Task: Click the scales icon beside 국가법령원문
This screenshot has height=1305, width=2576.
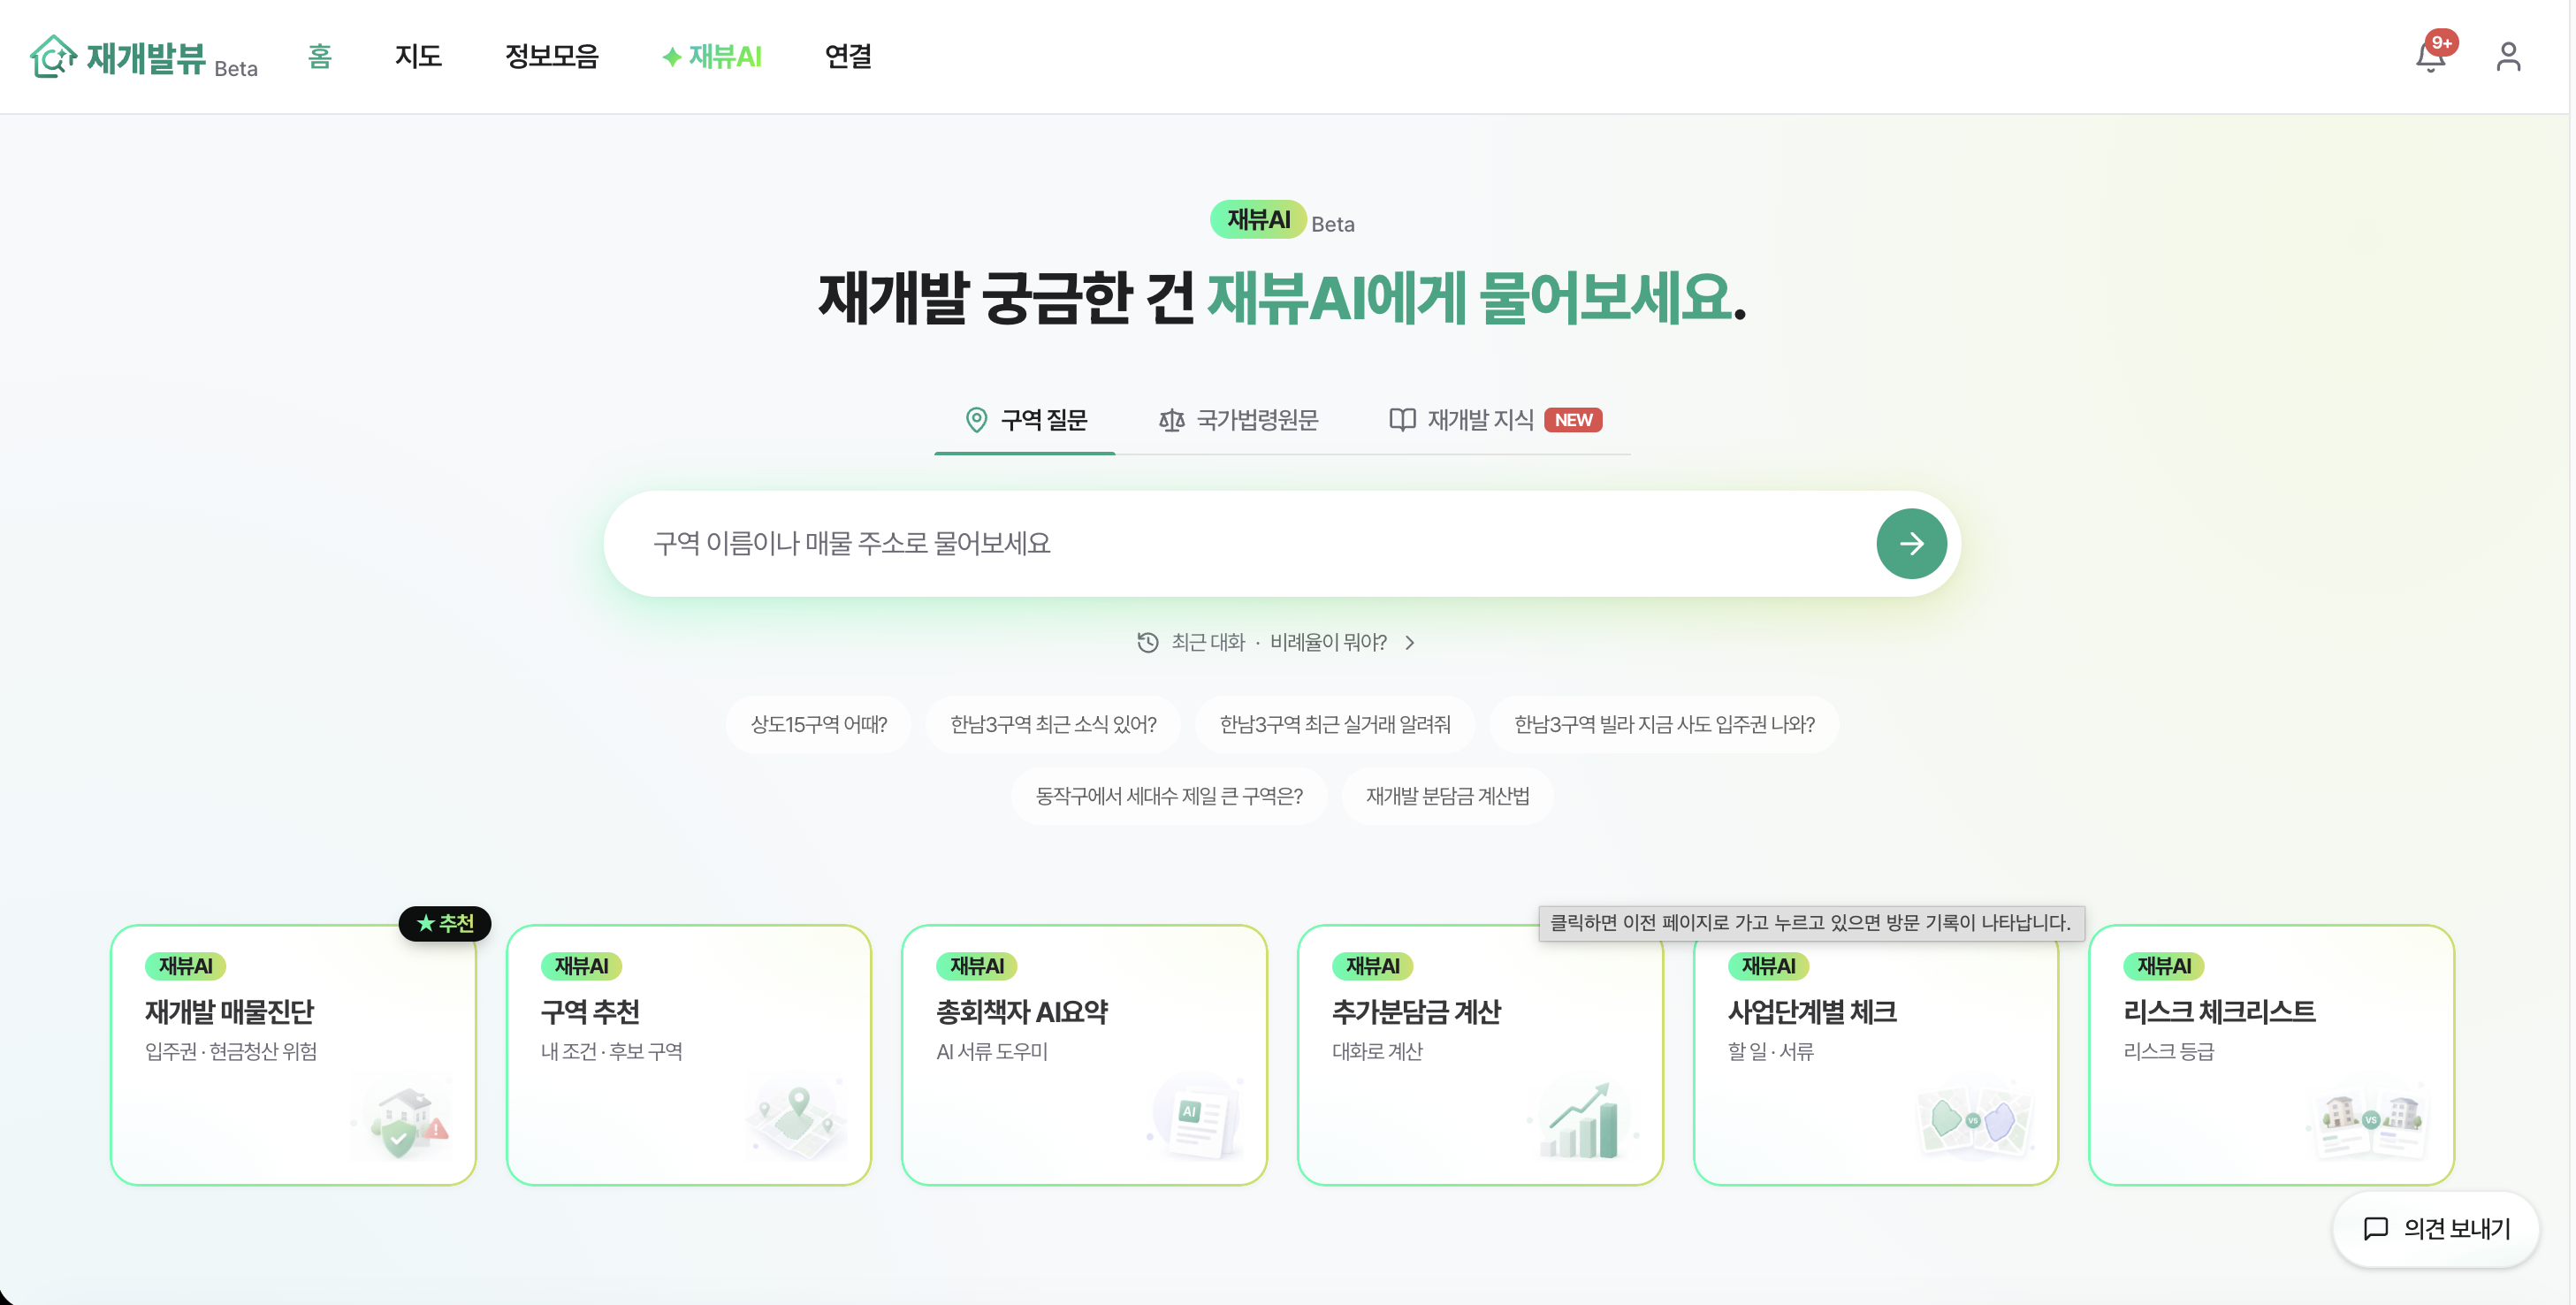Action: 1171,420
